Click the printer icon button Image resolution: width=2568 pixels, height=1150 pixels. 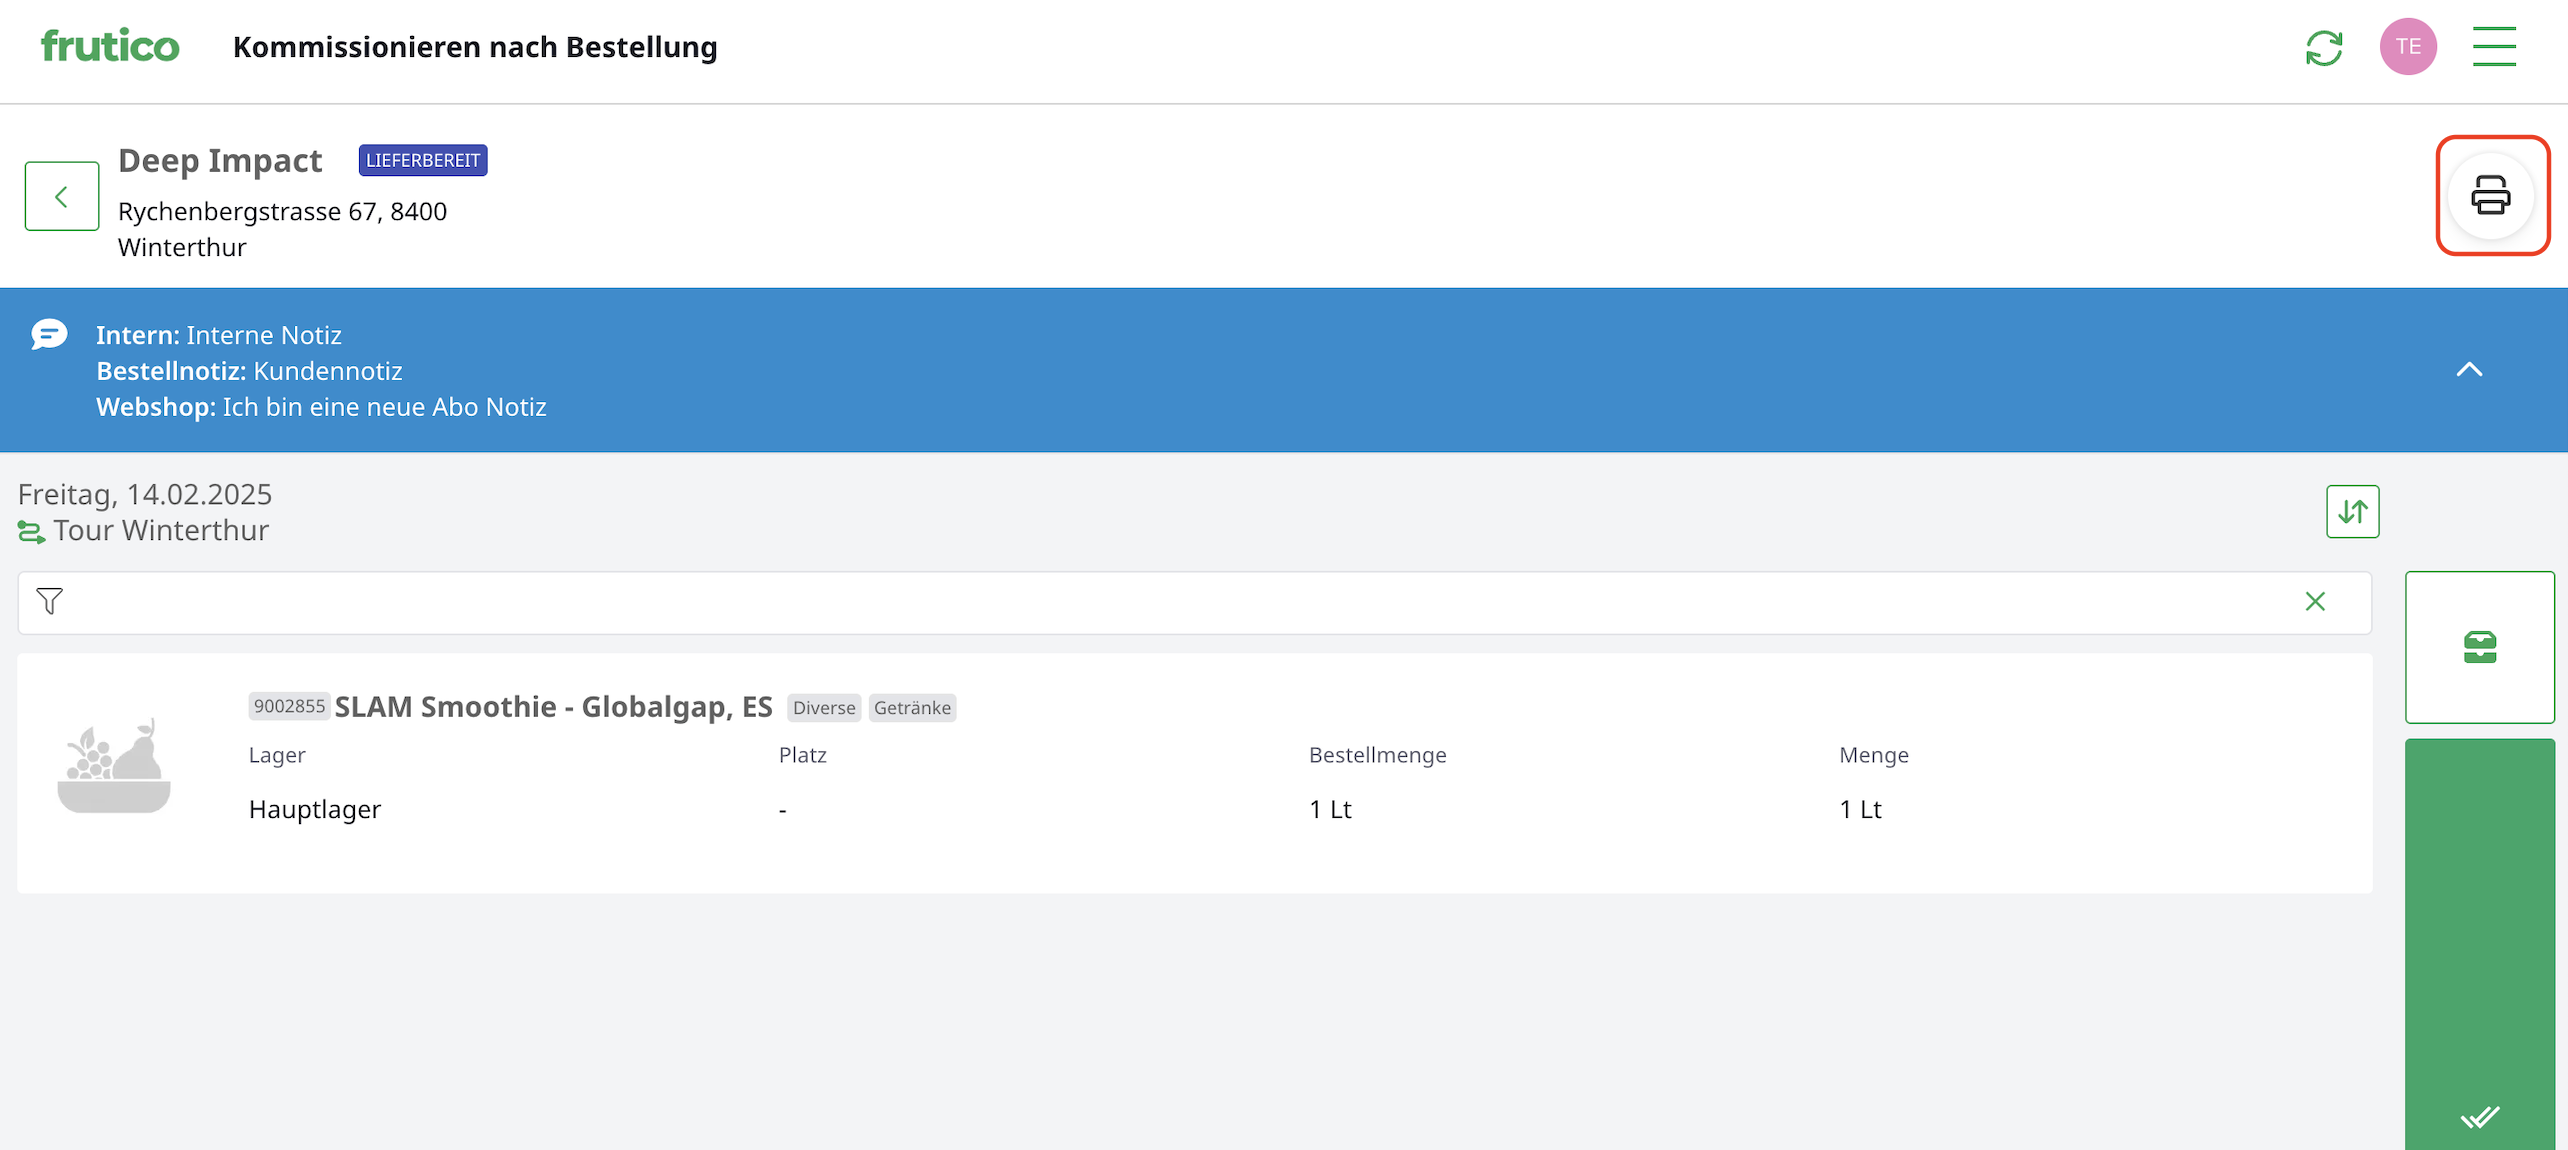[x=2490, y=196]
